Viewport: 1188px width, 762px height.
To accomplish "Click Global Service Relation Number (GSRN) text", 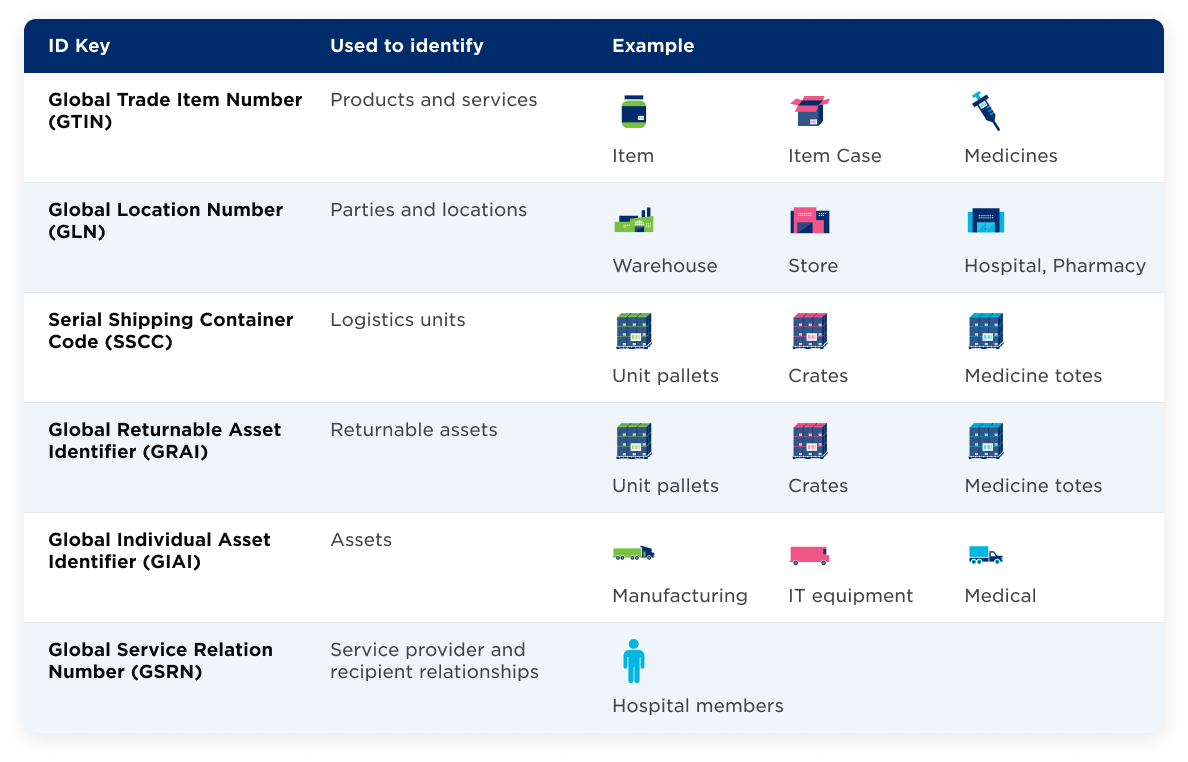I will (161, 661).
